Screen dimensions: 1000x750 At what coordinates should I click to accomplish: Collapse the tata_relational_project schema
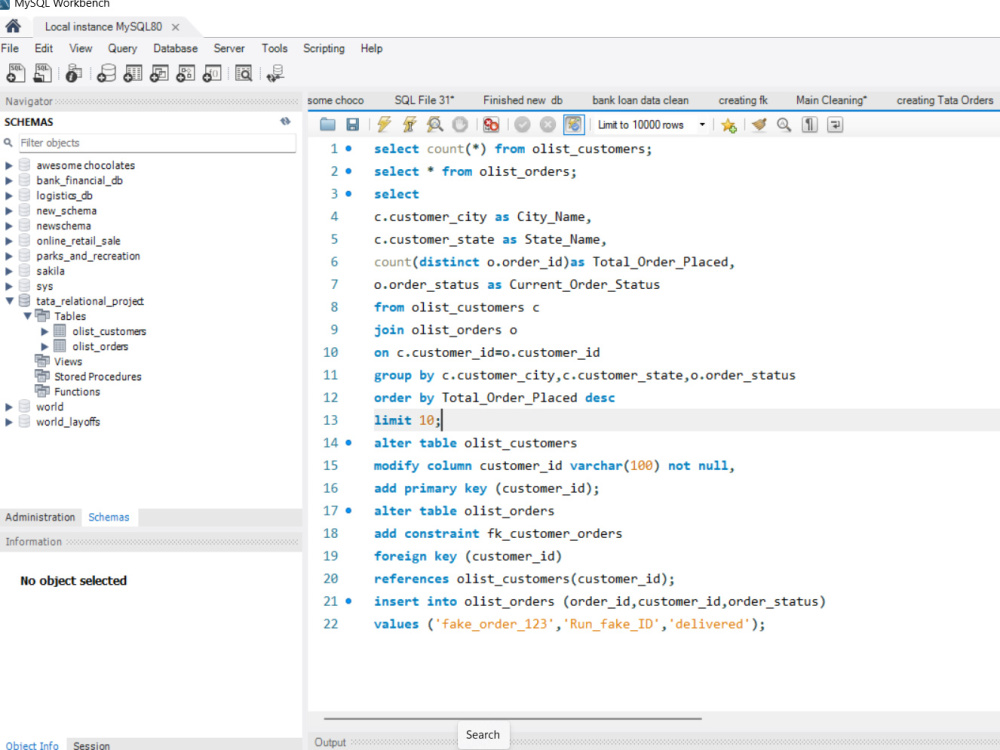click(9, 301)
